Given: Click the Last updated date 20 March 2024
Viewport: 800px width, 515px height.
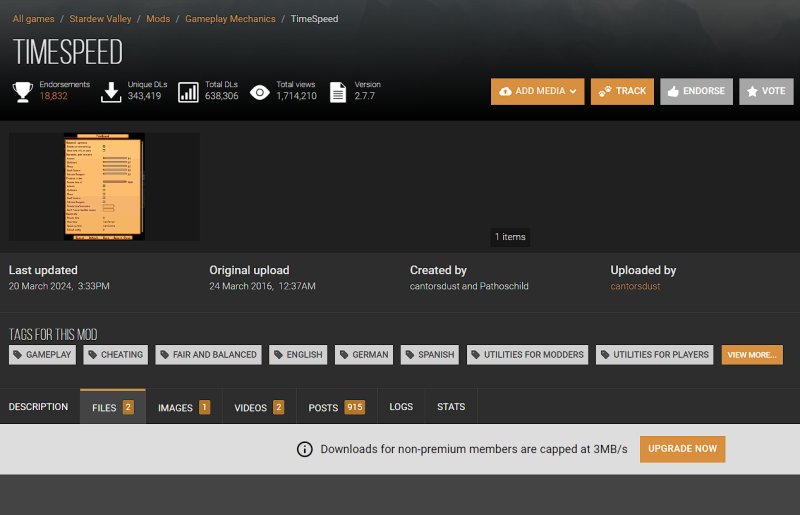Looking at the screenshot, I should [x=40, y=286].
